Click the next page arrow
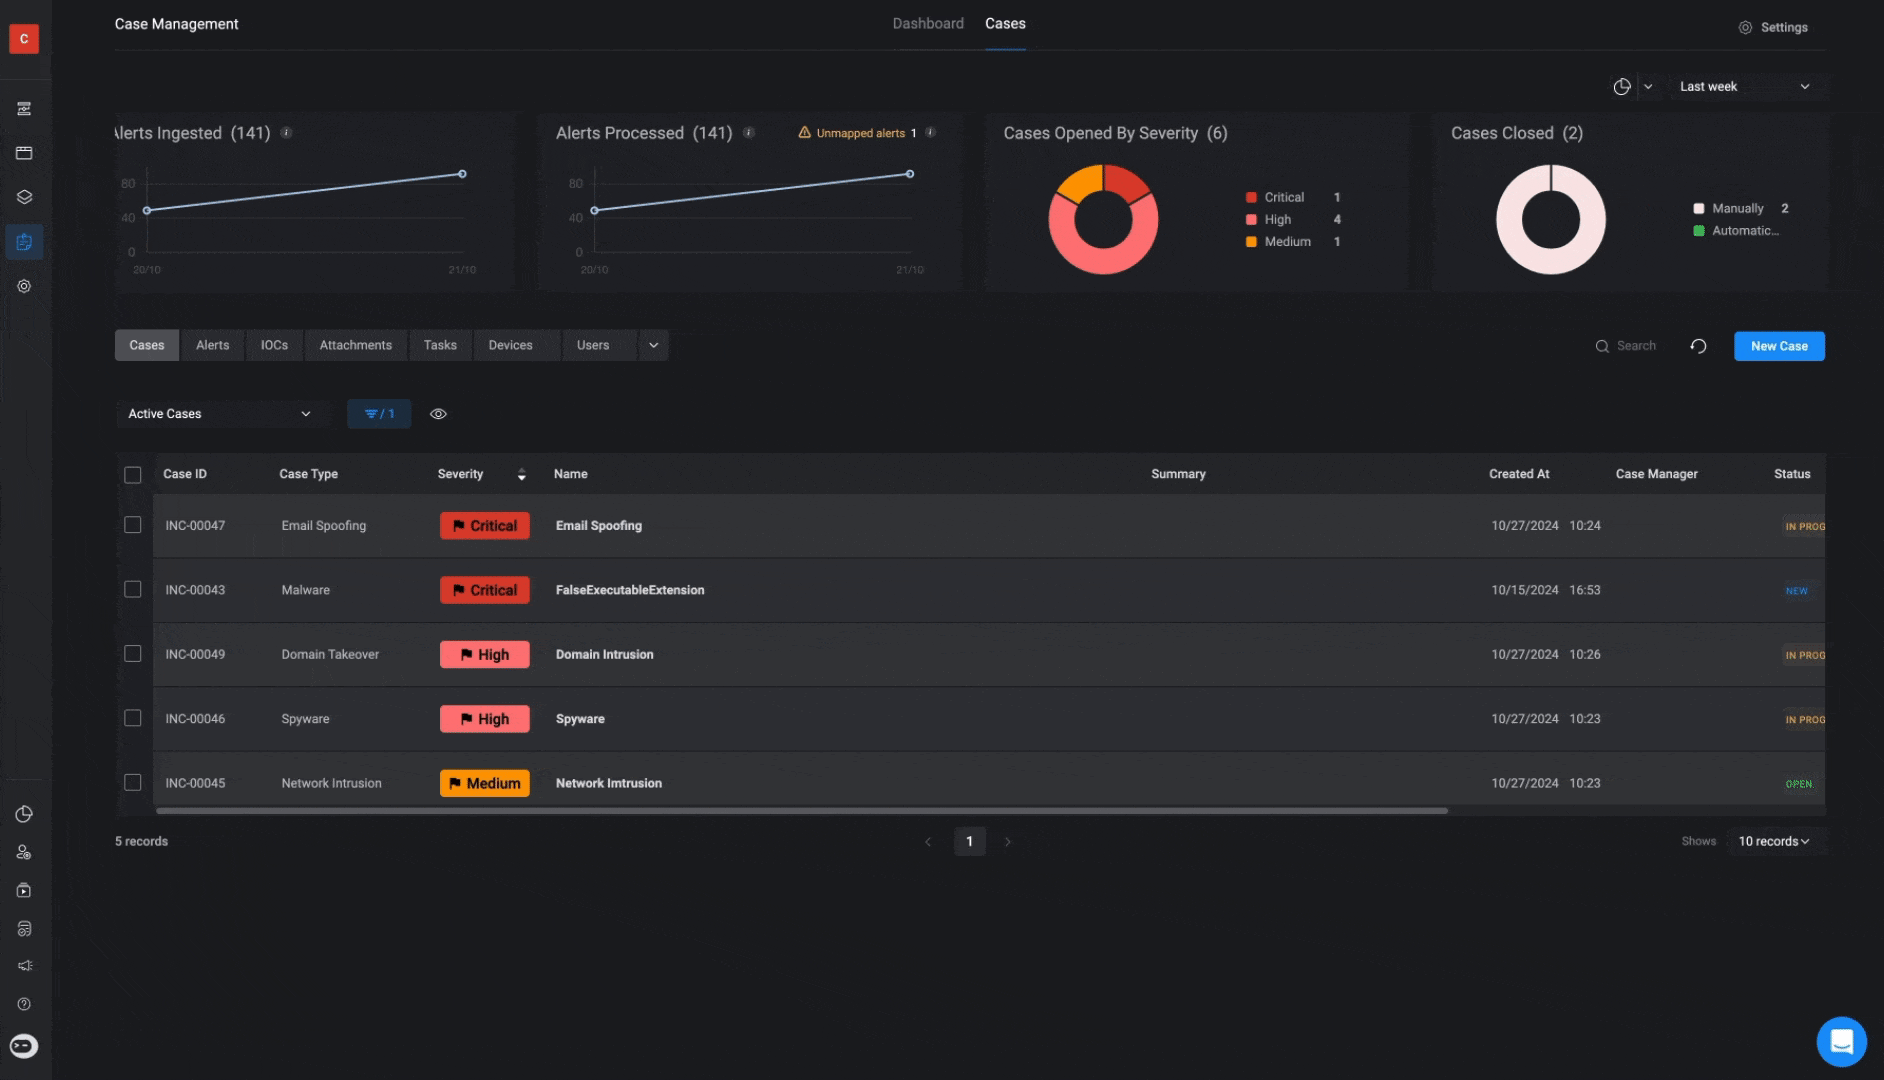 click(x=1007, y=842)
